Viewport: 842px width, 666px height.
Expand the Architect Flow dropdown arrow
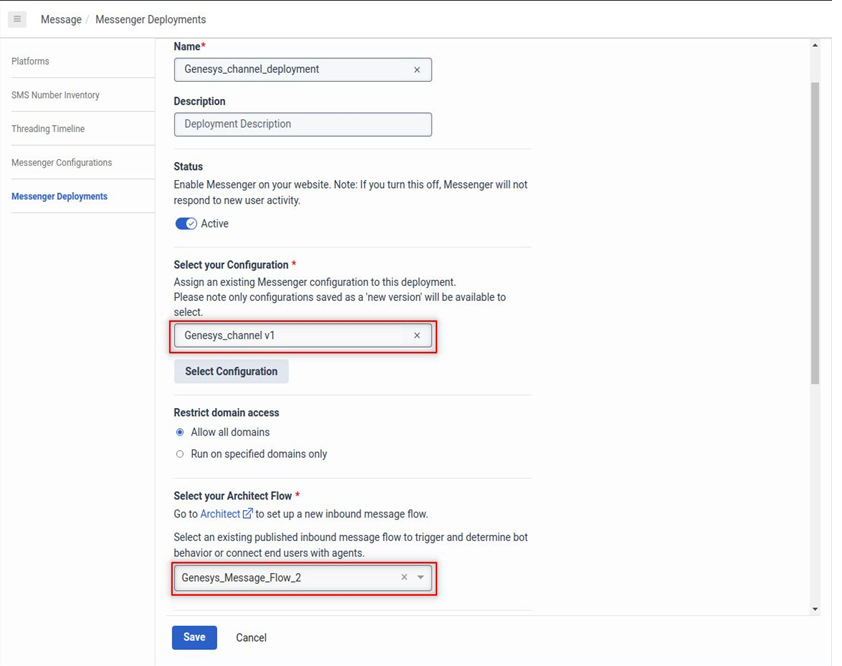421,577
